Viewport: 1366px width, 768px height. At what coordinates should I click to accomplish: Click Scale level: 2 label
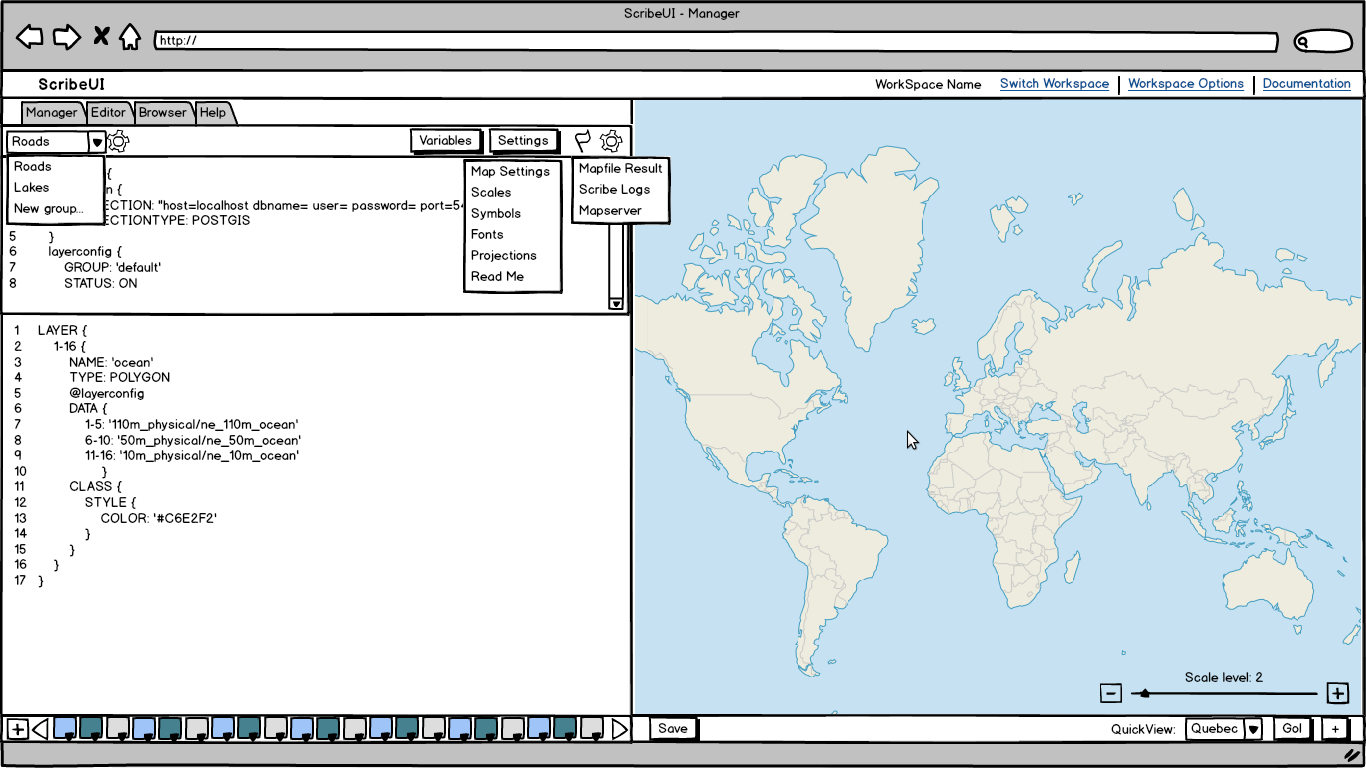pos(1223,677)
